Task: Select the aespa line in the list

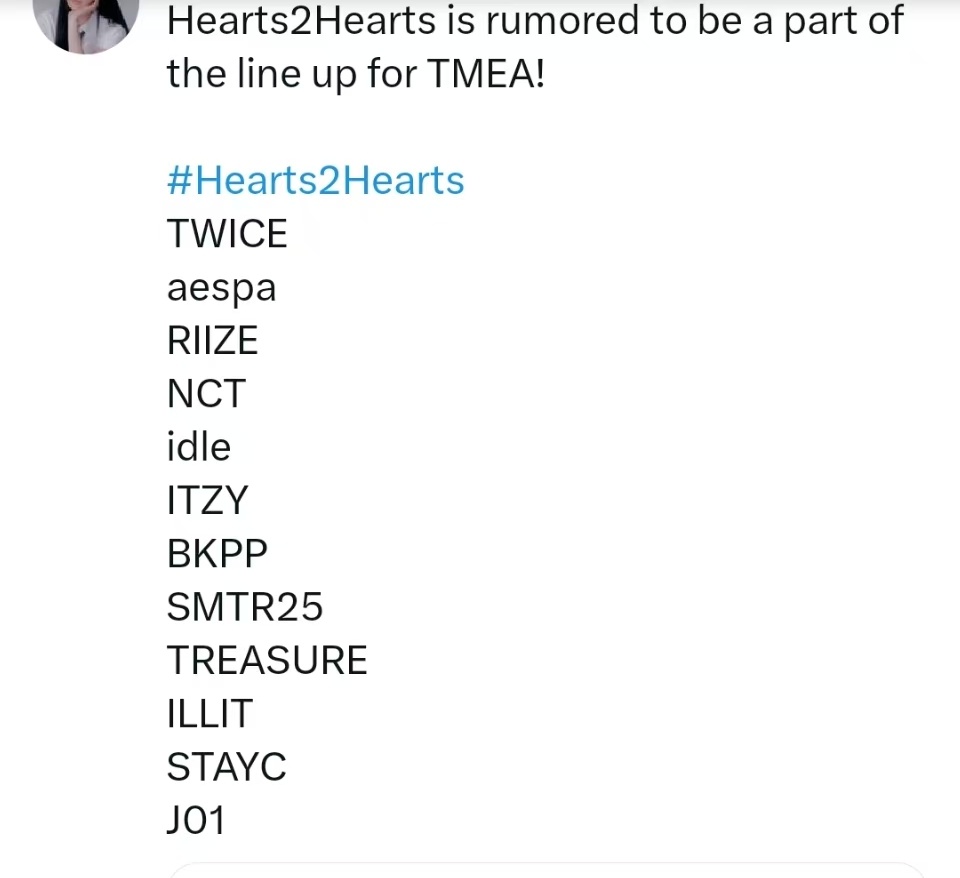Action: click(x=222, y=288)
